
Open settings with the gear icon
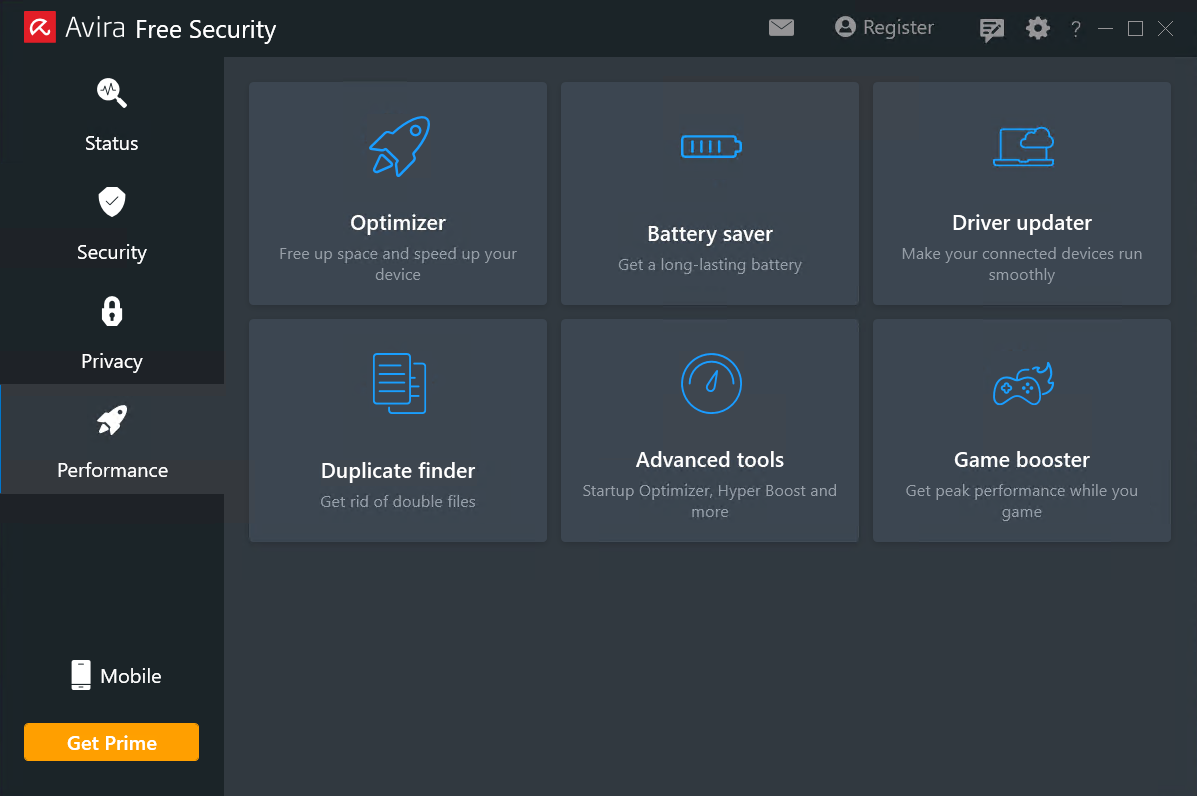[x=1037, y=29]
